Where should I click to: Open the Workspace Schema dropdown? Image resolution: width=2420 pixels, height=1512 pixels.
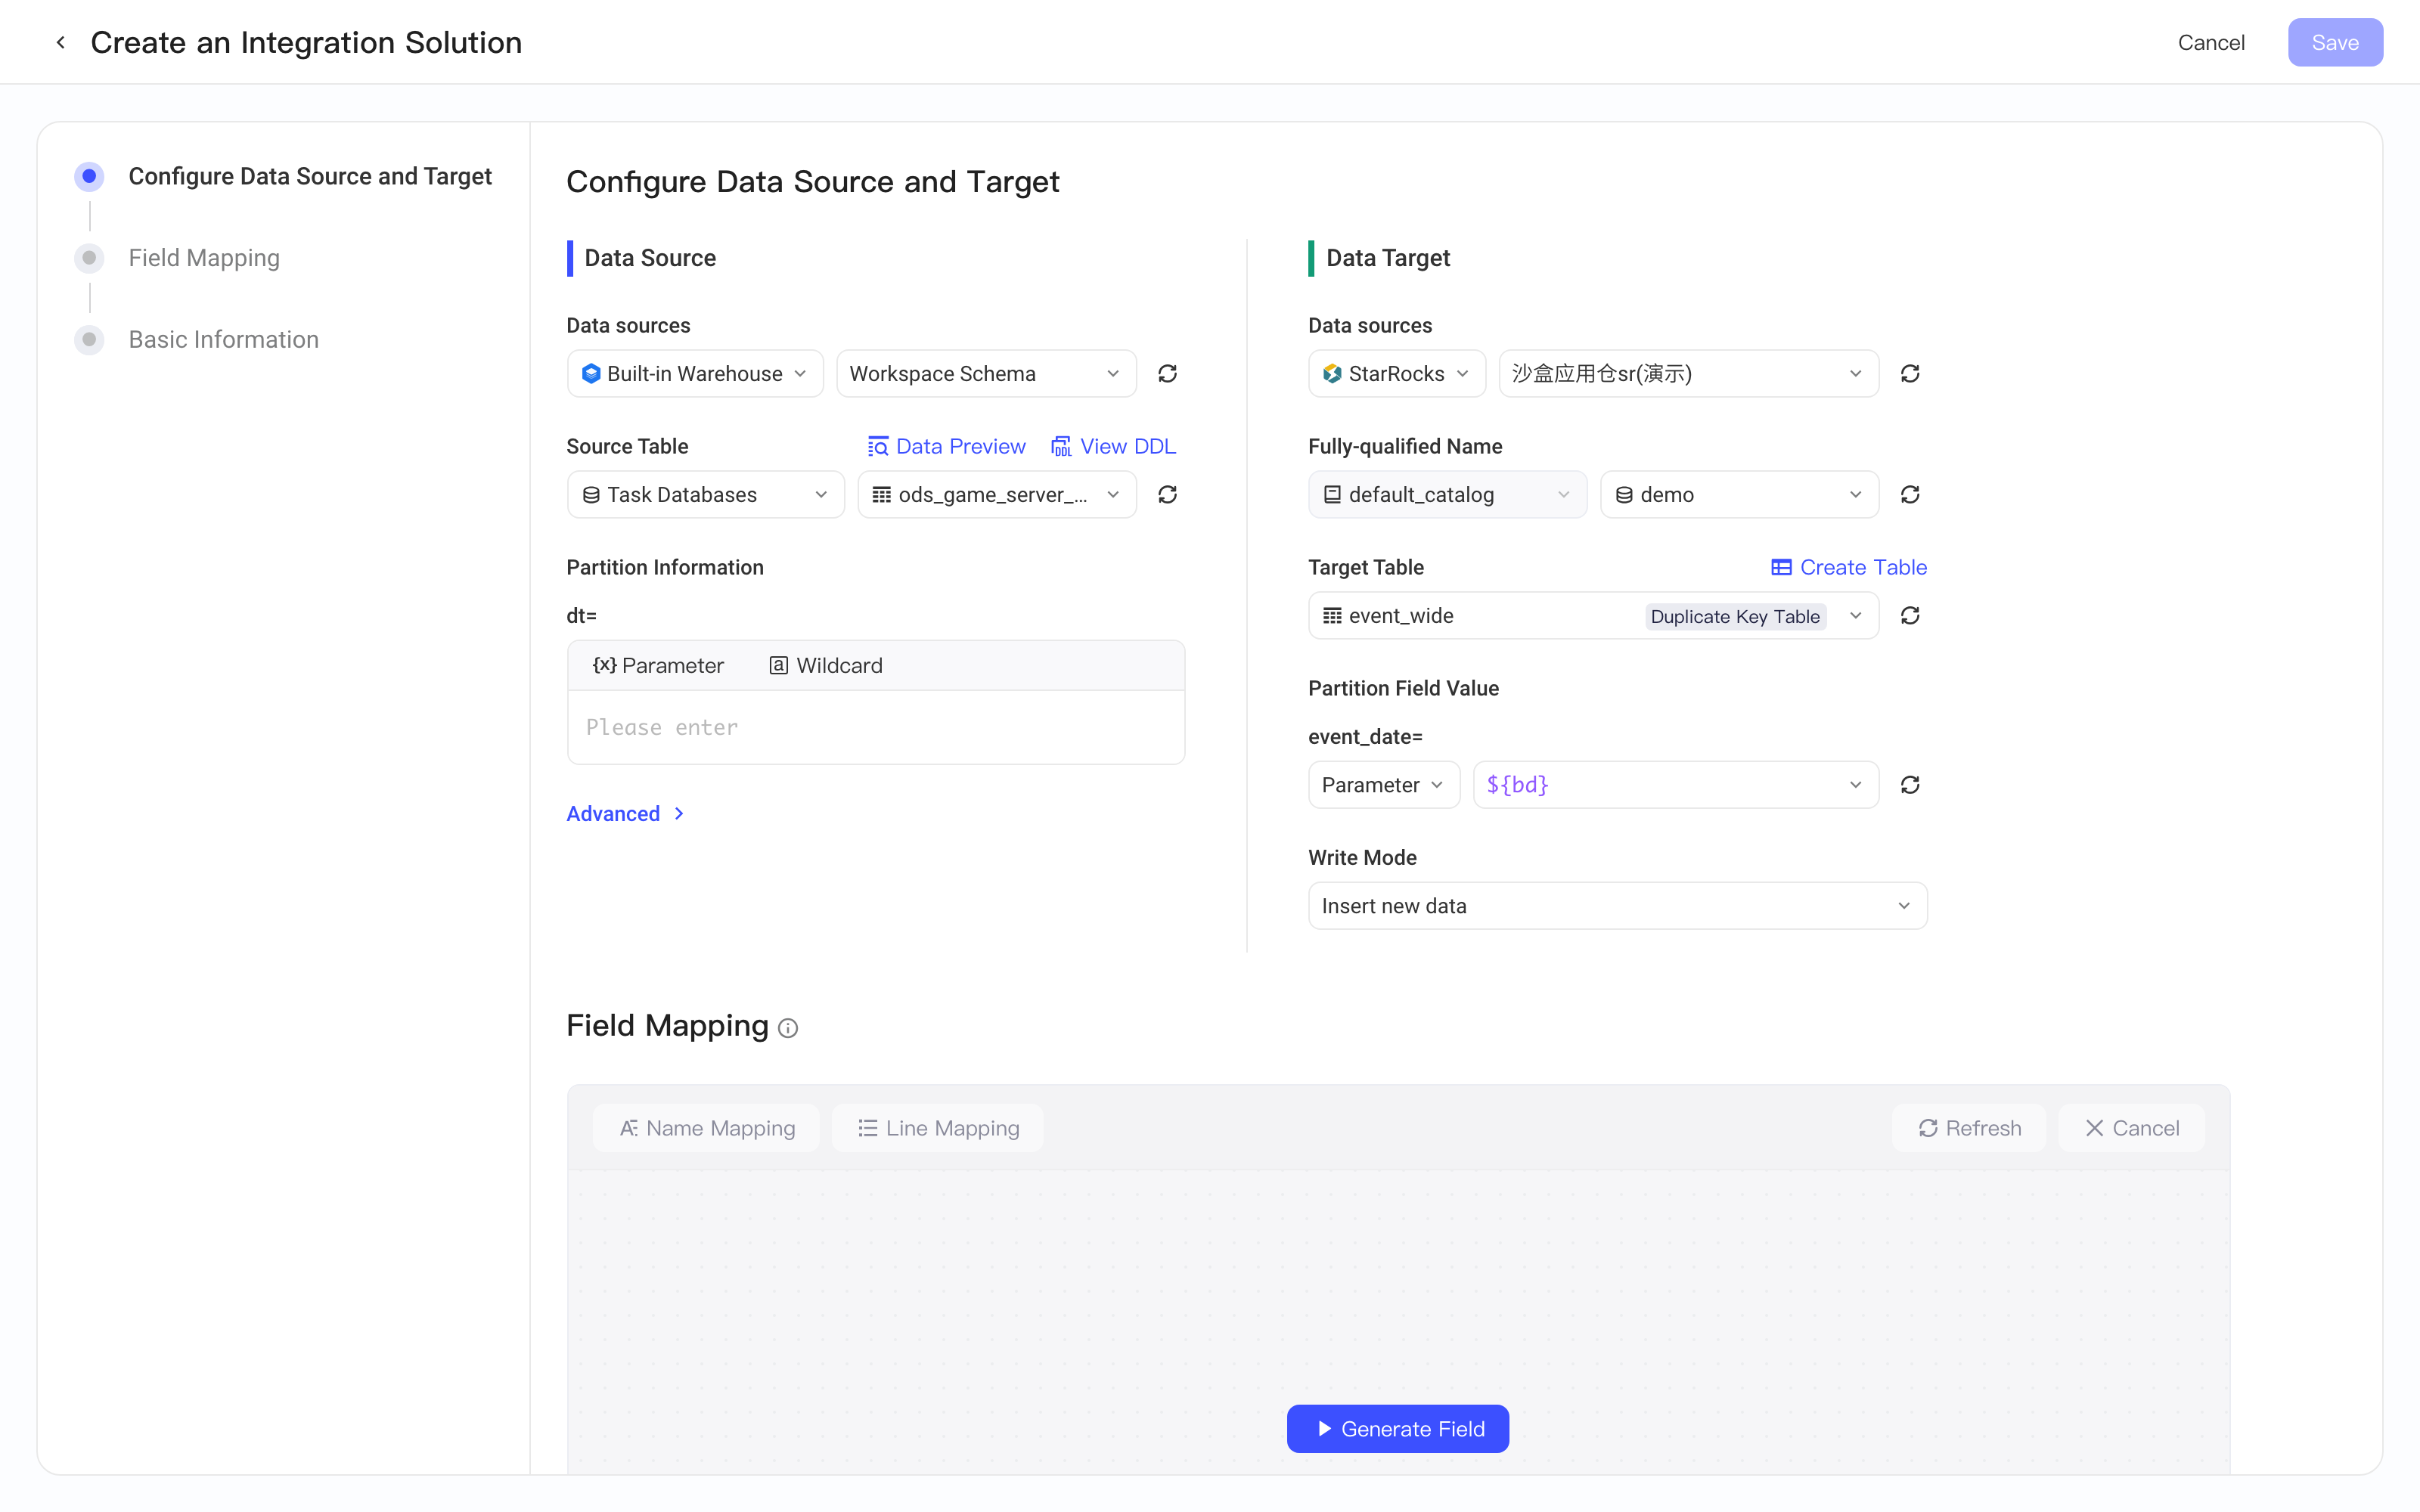pos(986,373)
